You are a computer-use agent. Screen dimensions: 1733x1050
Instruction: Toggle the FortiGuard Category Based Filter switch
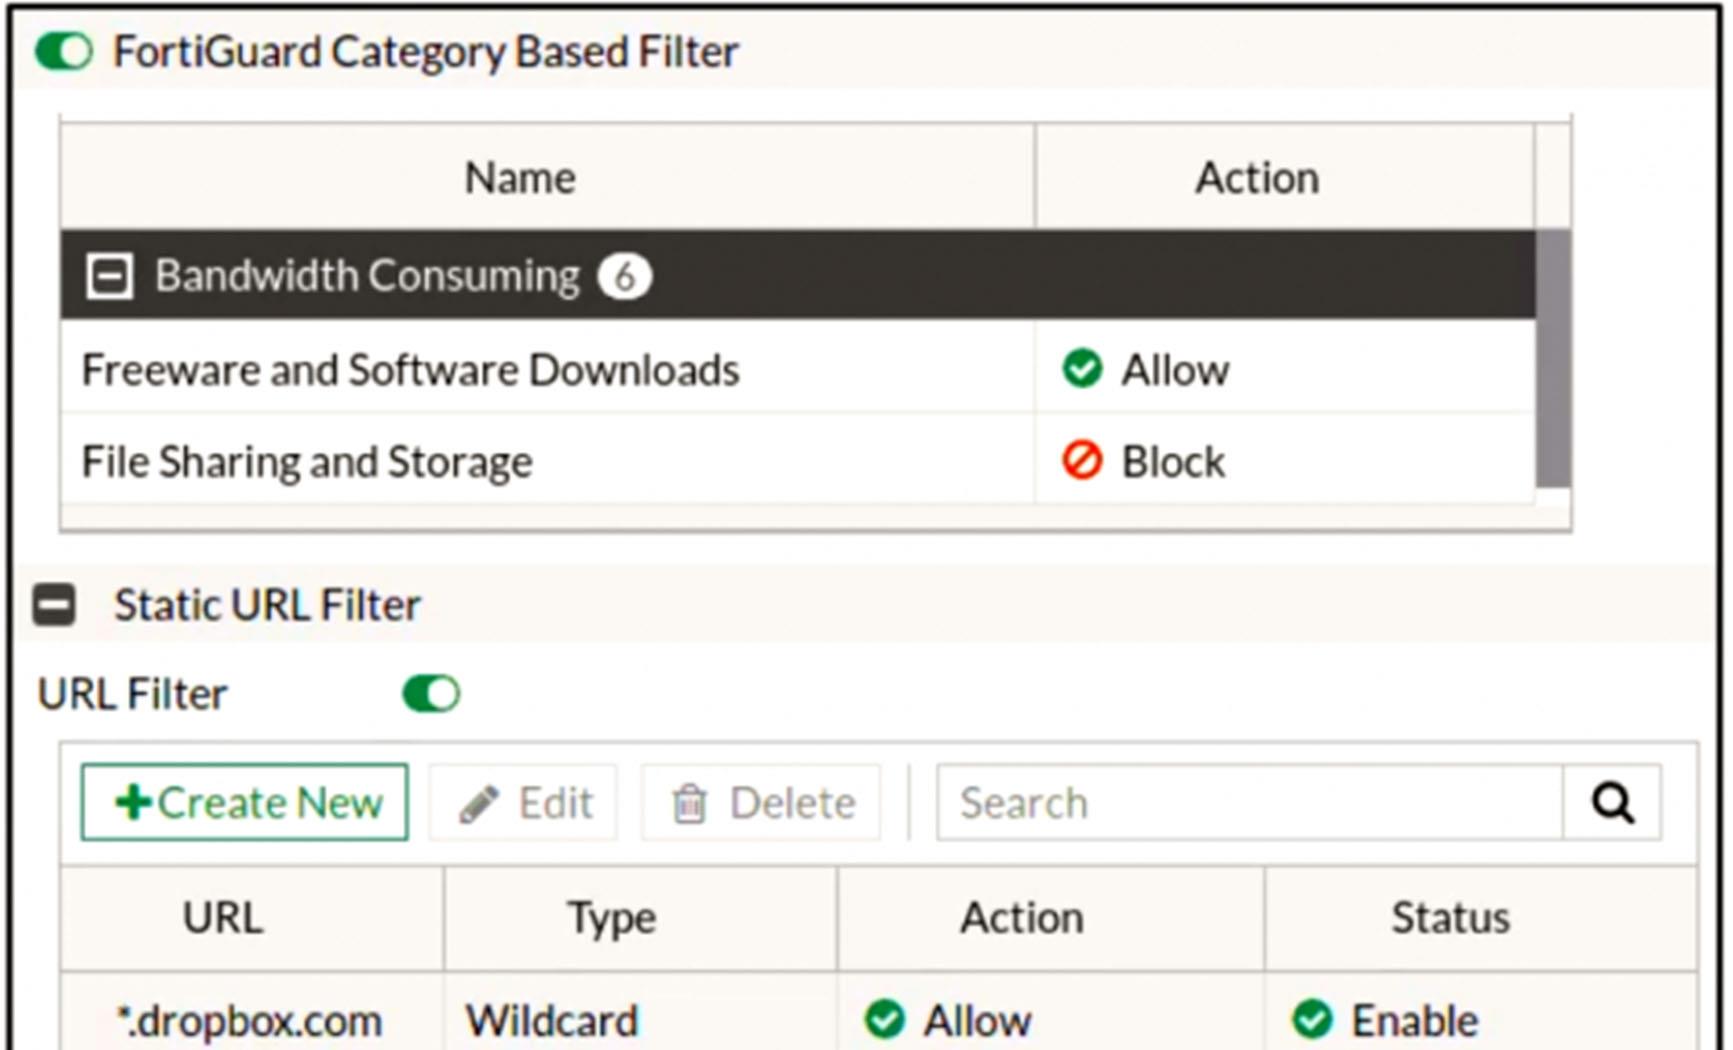coord(63,52)
